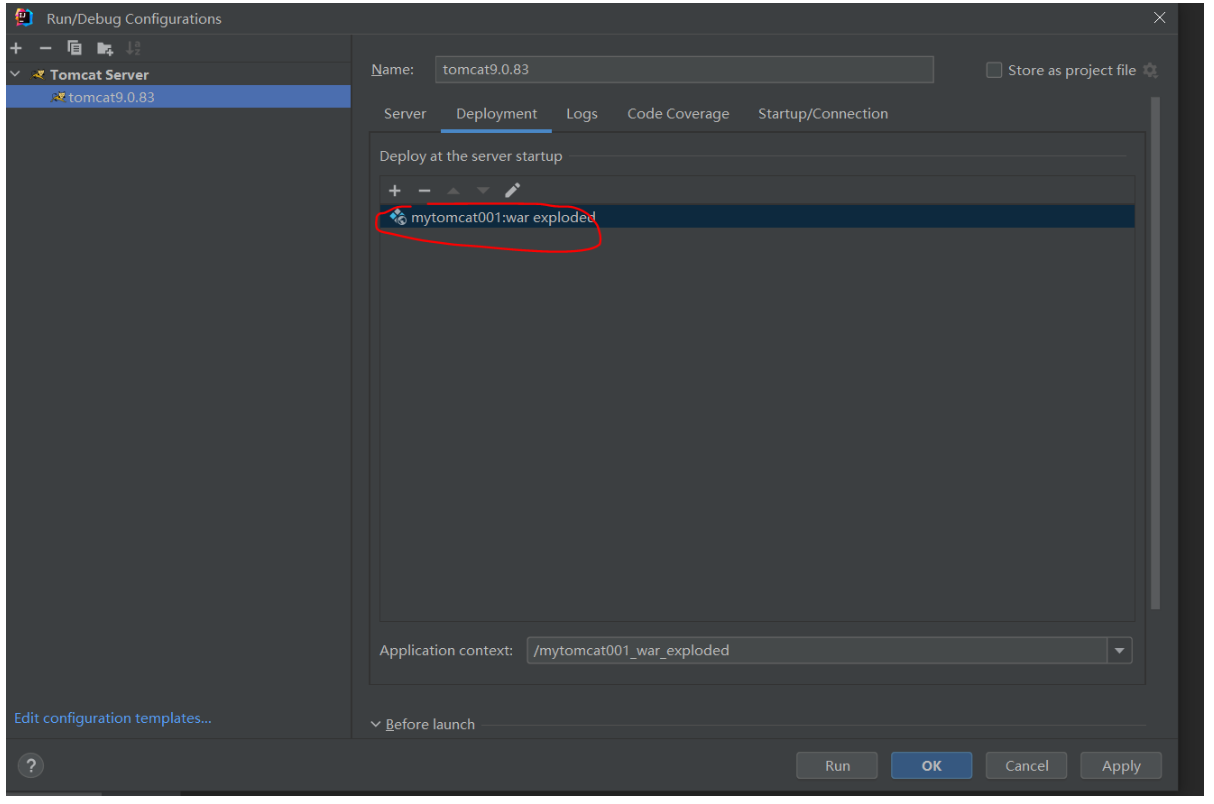Close the Run/Debug Configurations dialog
Viewport: 1214px width, 804px height.
1159,18
